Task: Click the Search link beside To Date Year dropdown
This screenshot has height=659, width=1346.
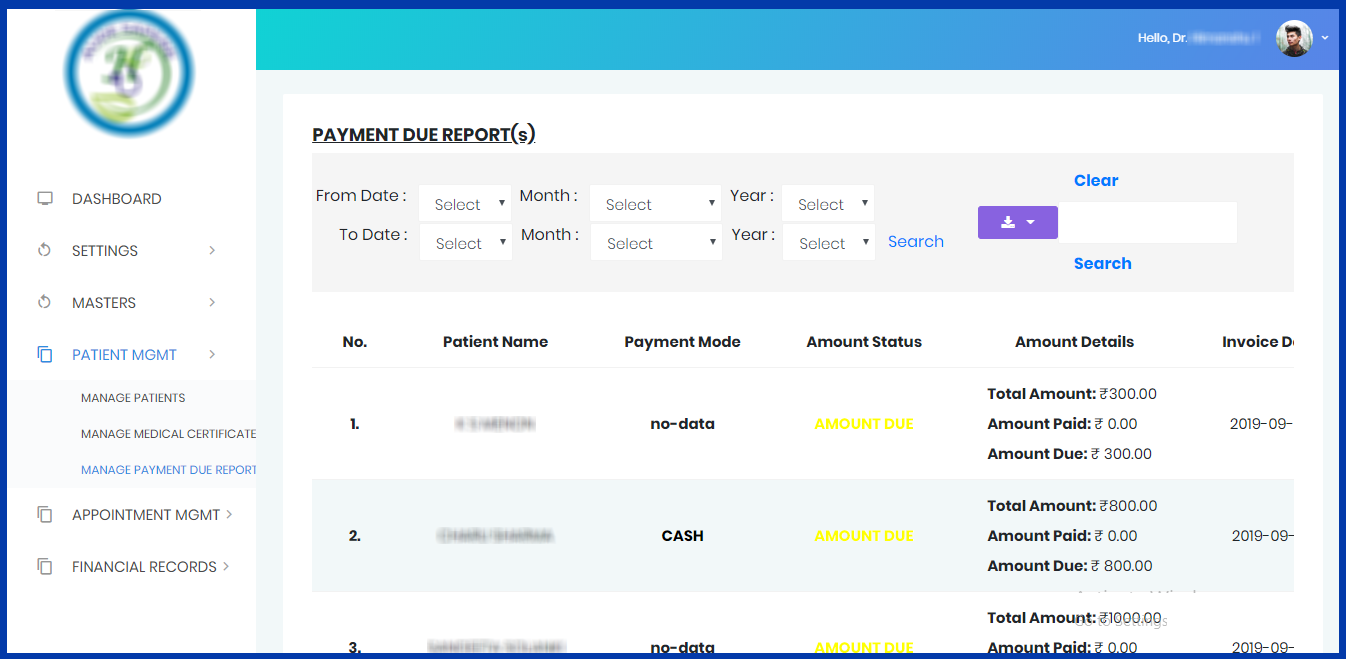Action: tap(916, 242)
